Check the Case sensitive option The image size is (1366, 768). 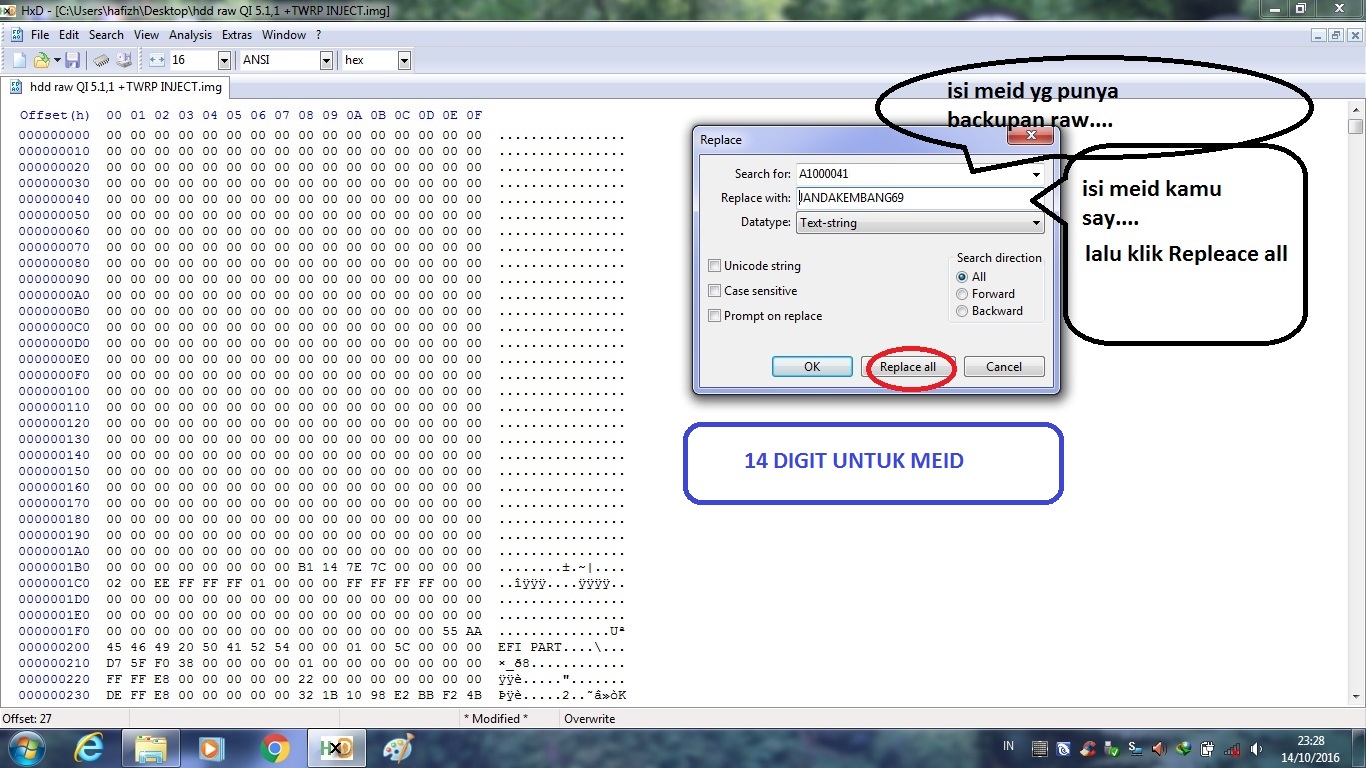(x=715, y=291)
